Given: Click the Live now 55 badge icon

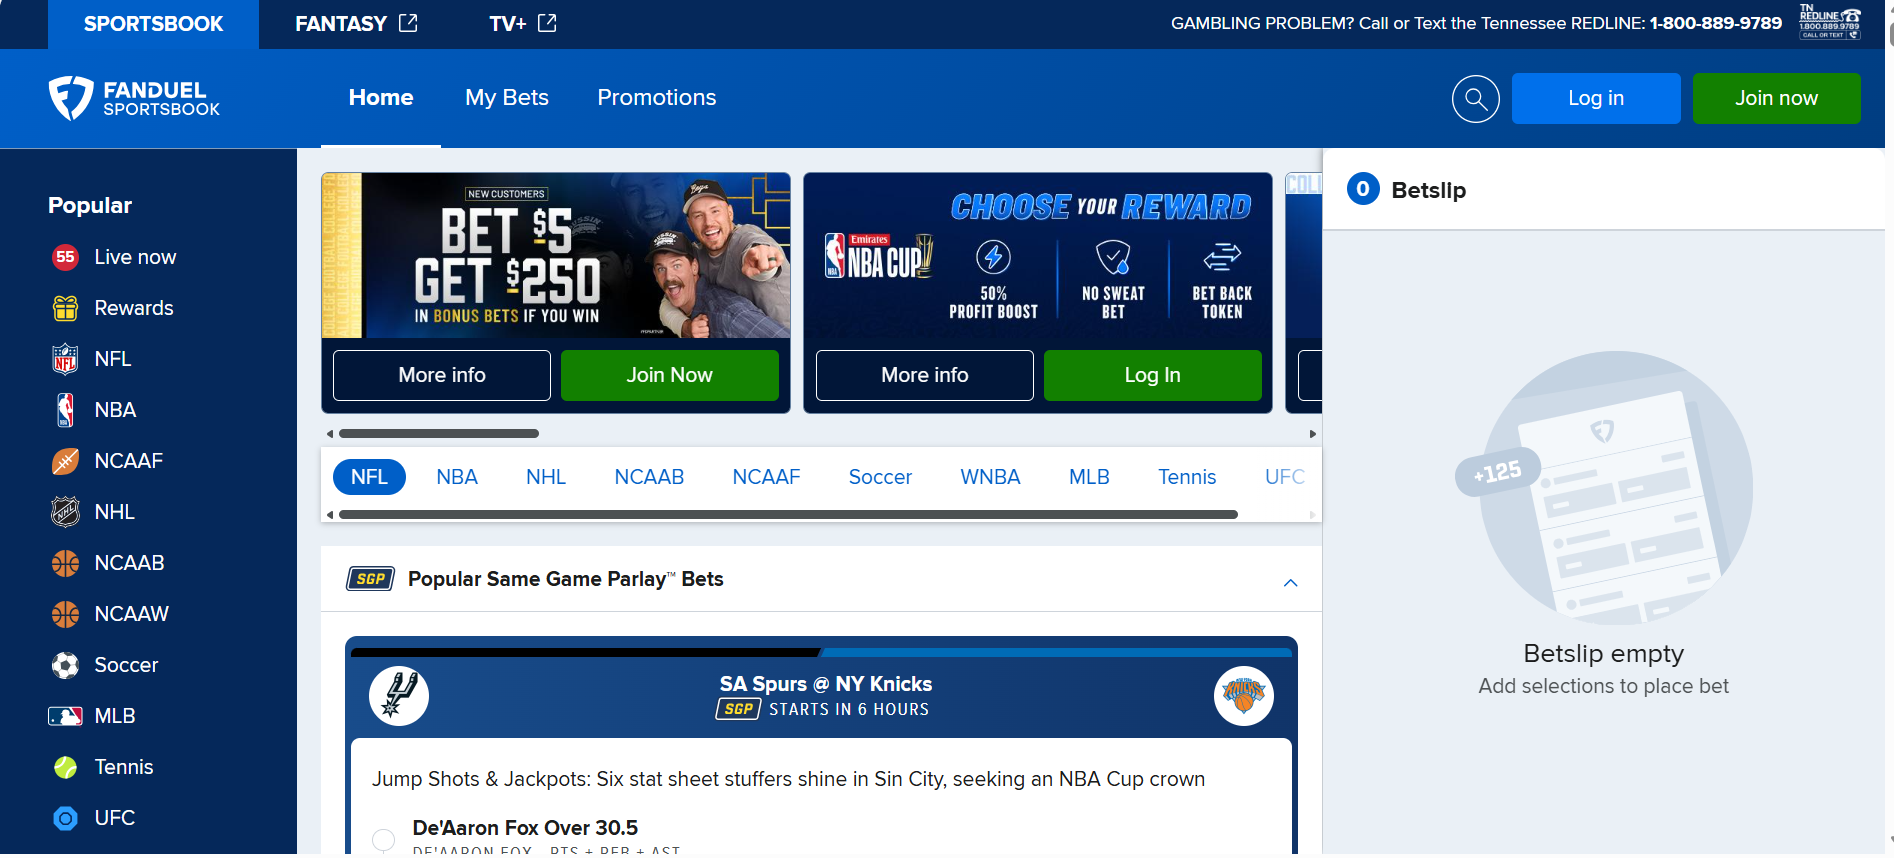Looking at the screenshot, I should coord(65,257).
